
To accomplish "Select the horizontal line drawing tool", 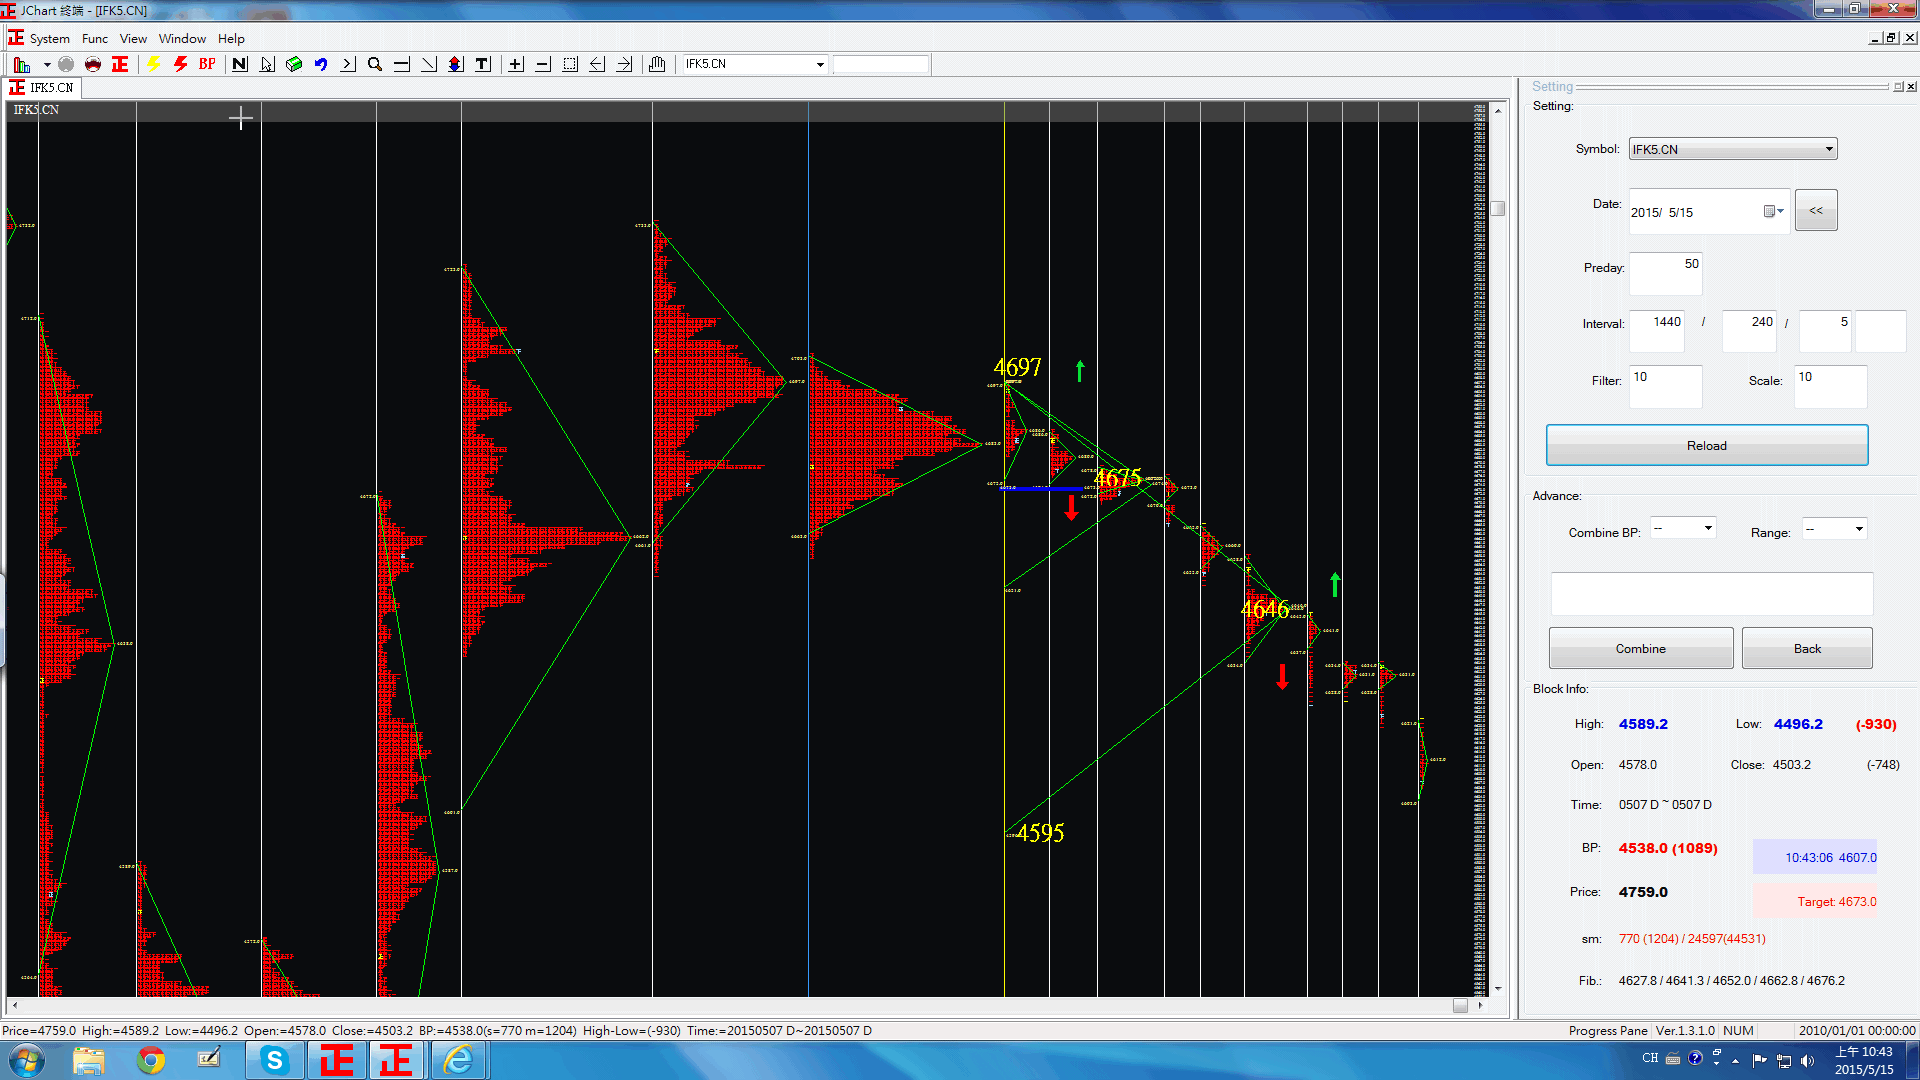I will (x=402, y=64).
